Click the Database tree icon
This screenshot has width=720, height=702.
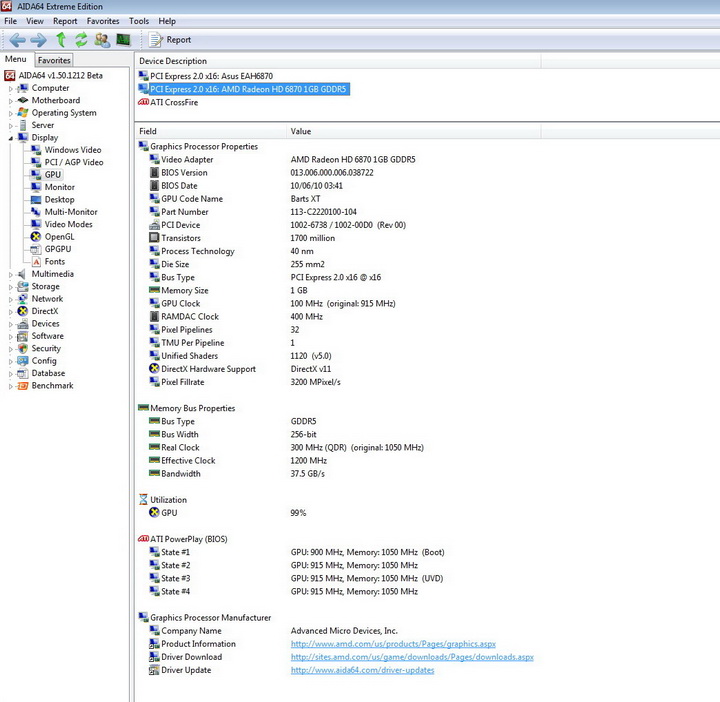22,373
